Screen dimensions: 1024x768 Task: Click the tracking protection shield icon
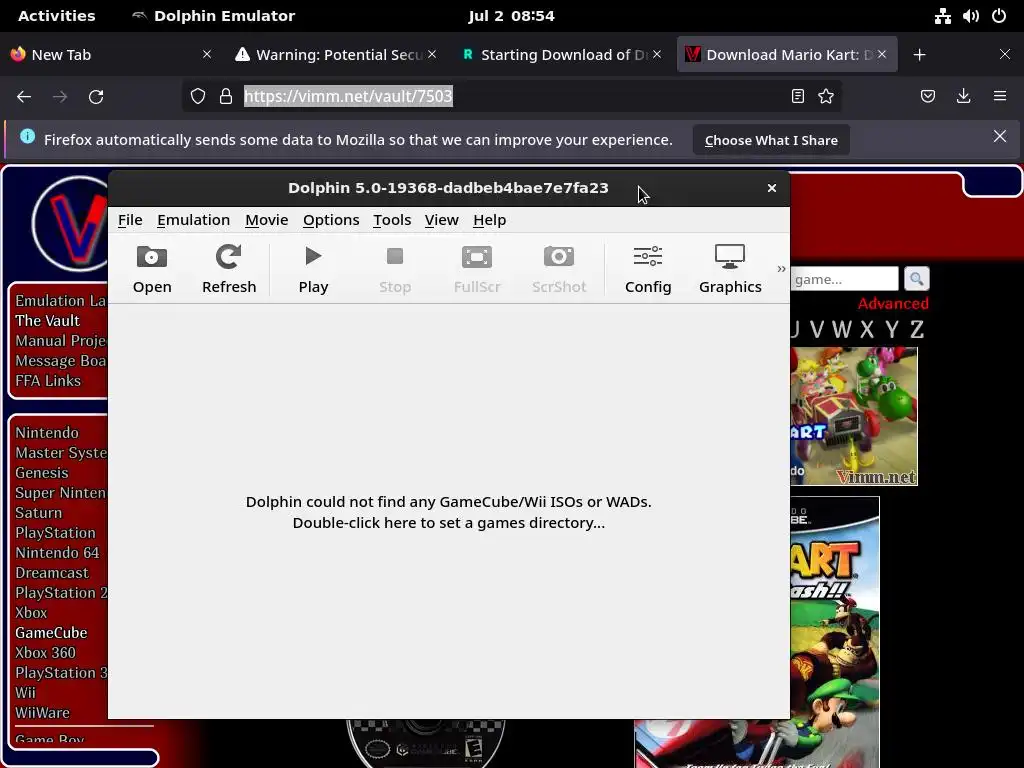[198, 97]
